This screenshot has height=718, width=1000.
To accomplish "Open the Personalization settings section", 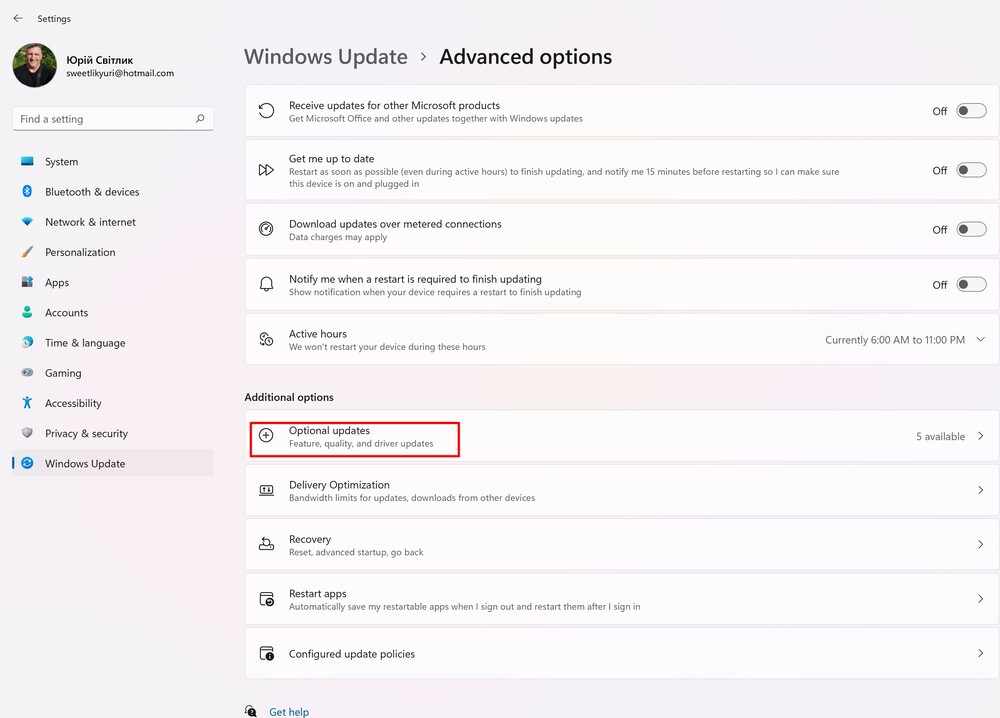I will point(80,252).
